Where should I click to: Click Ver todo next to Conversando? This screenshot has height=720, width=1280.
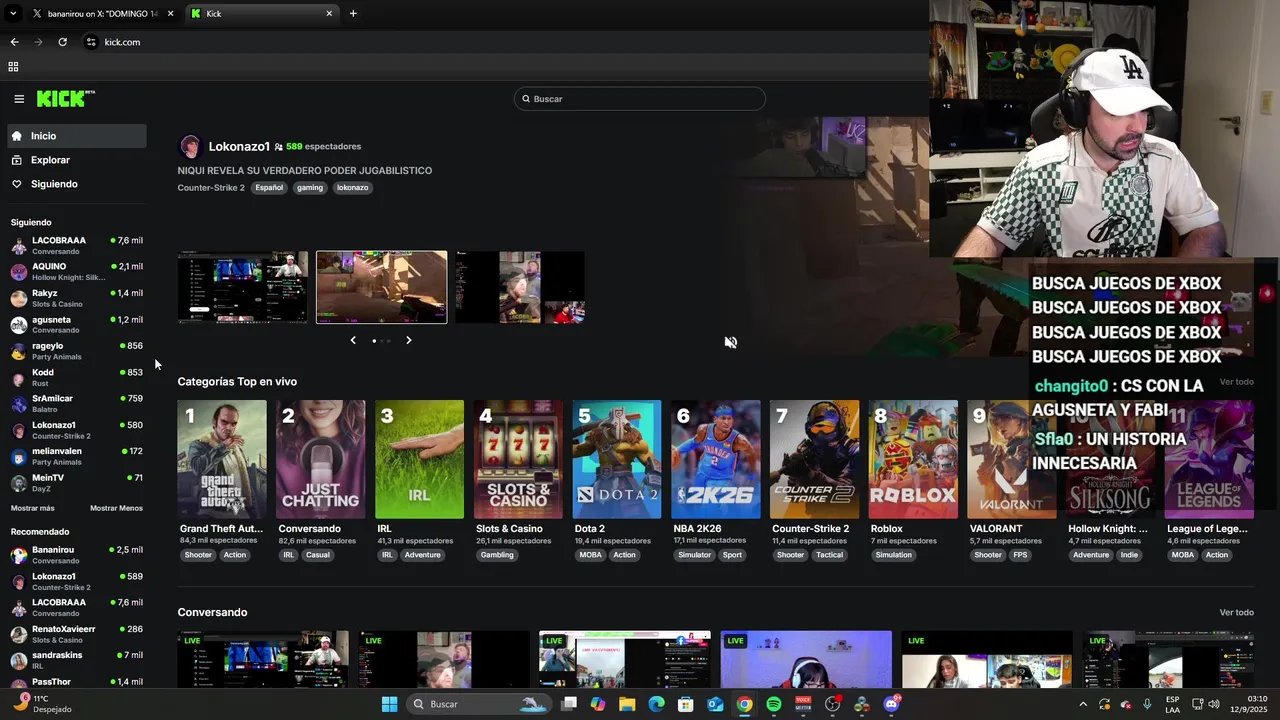[x=1236, y=612]
